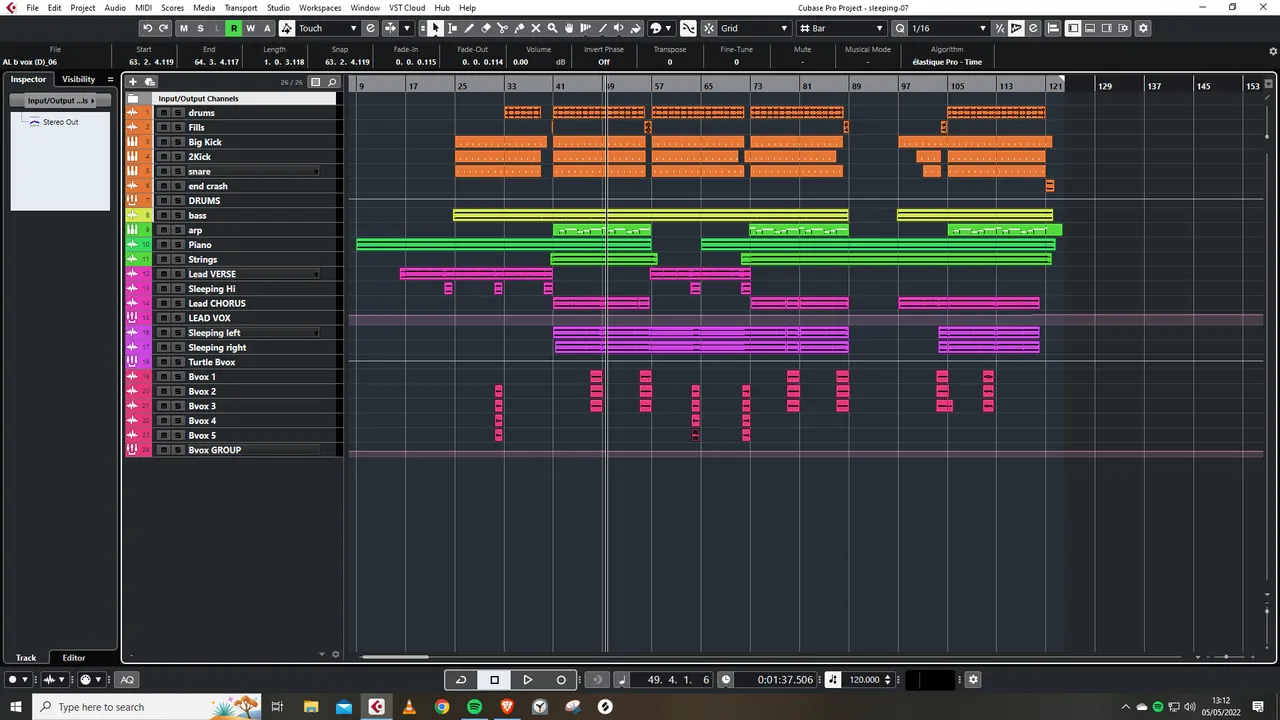Select the Erase tool

click(486, 28)
